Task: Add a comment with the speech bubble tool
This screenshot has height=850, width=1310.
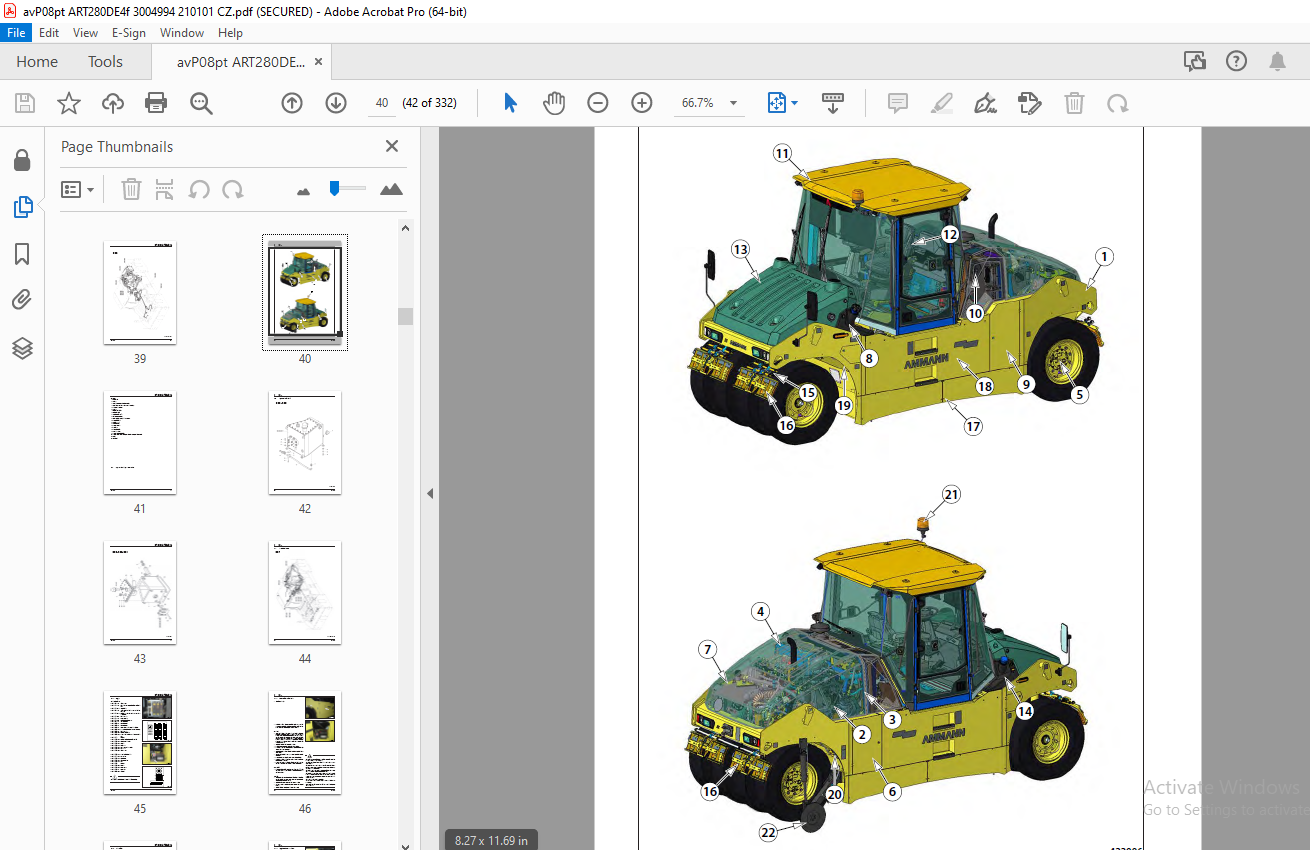Action: point(898,103)
